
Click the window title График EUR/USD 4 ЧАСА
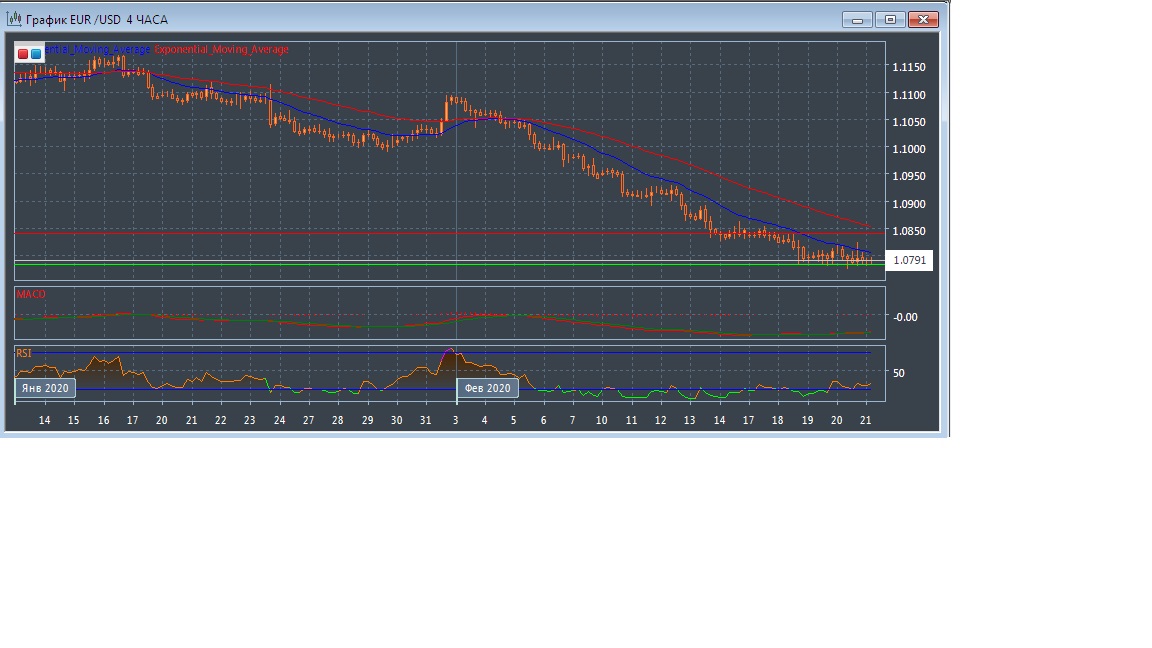click(95, 19)
